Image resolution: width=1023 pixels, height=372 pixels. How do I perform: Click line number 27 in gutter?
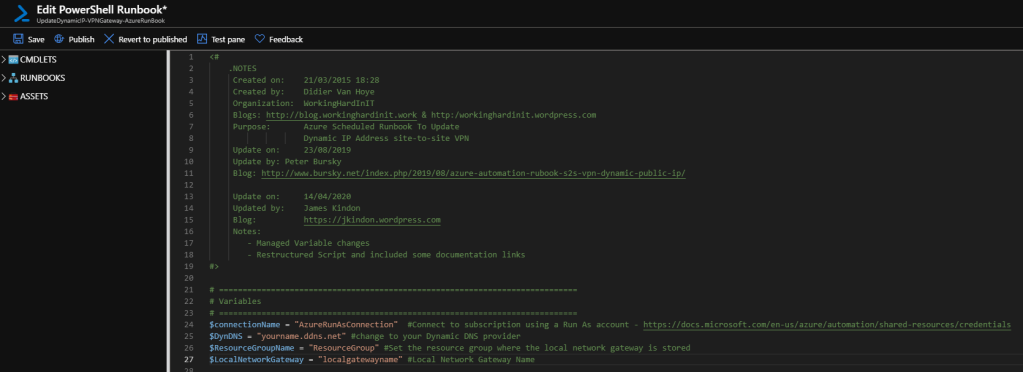coord(190,360)
